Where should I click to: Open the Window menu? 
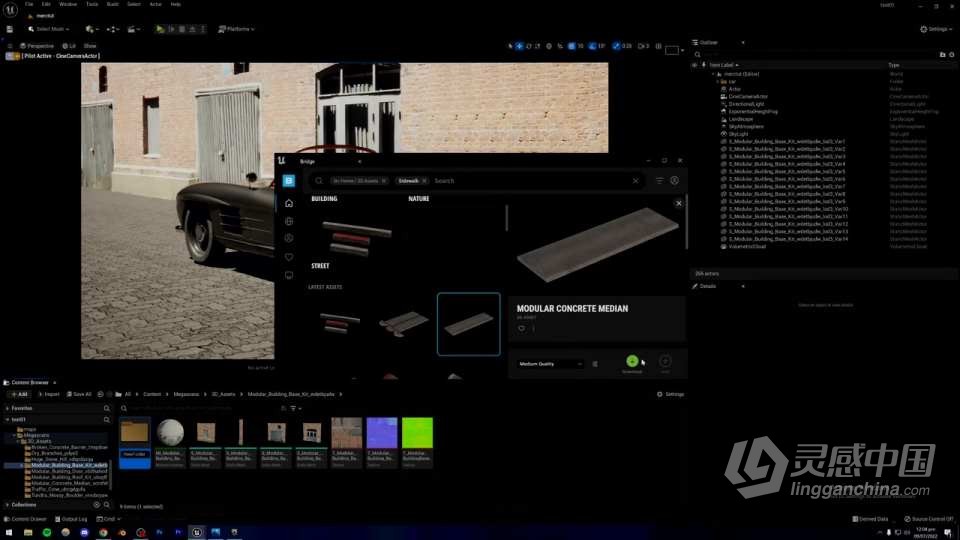pos(68,4)
